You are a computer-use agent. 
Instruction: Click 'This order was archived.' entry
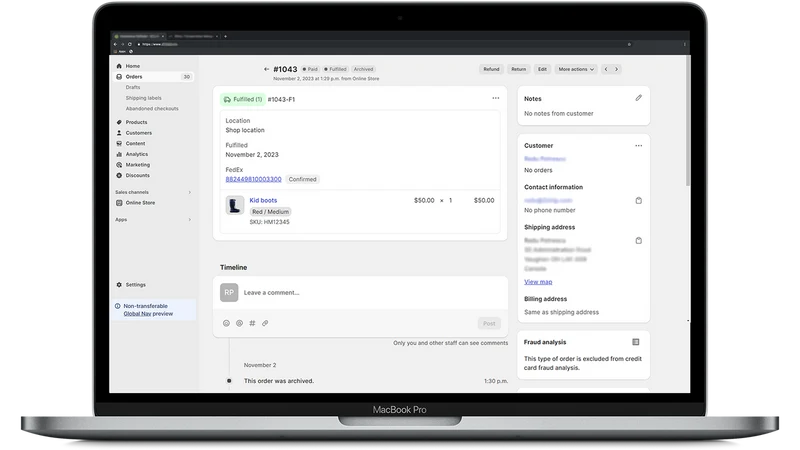click(279, 381)
